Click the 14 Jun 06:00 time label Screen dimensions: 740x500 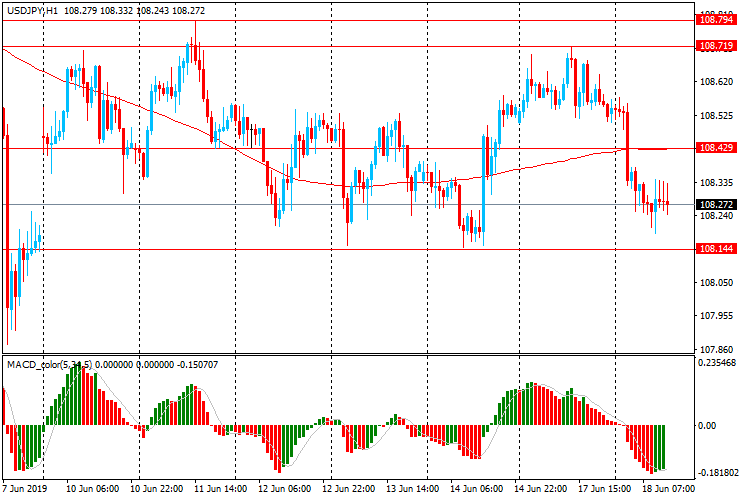[x=477, y=488]
